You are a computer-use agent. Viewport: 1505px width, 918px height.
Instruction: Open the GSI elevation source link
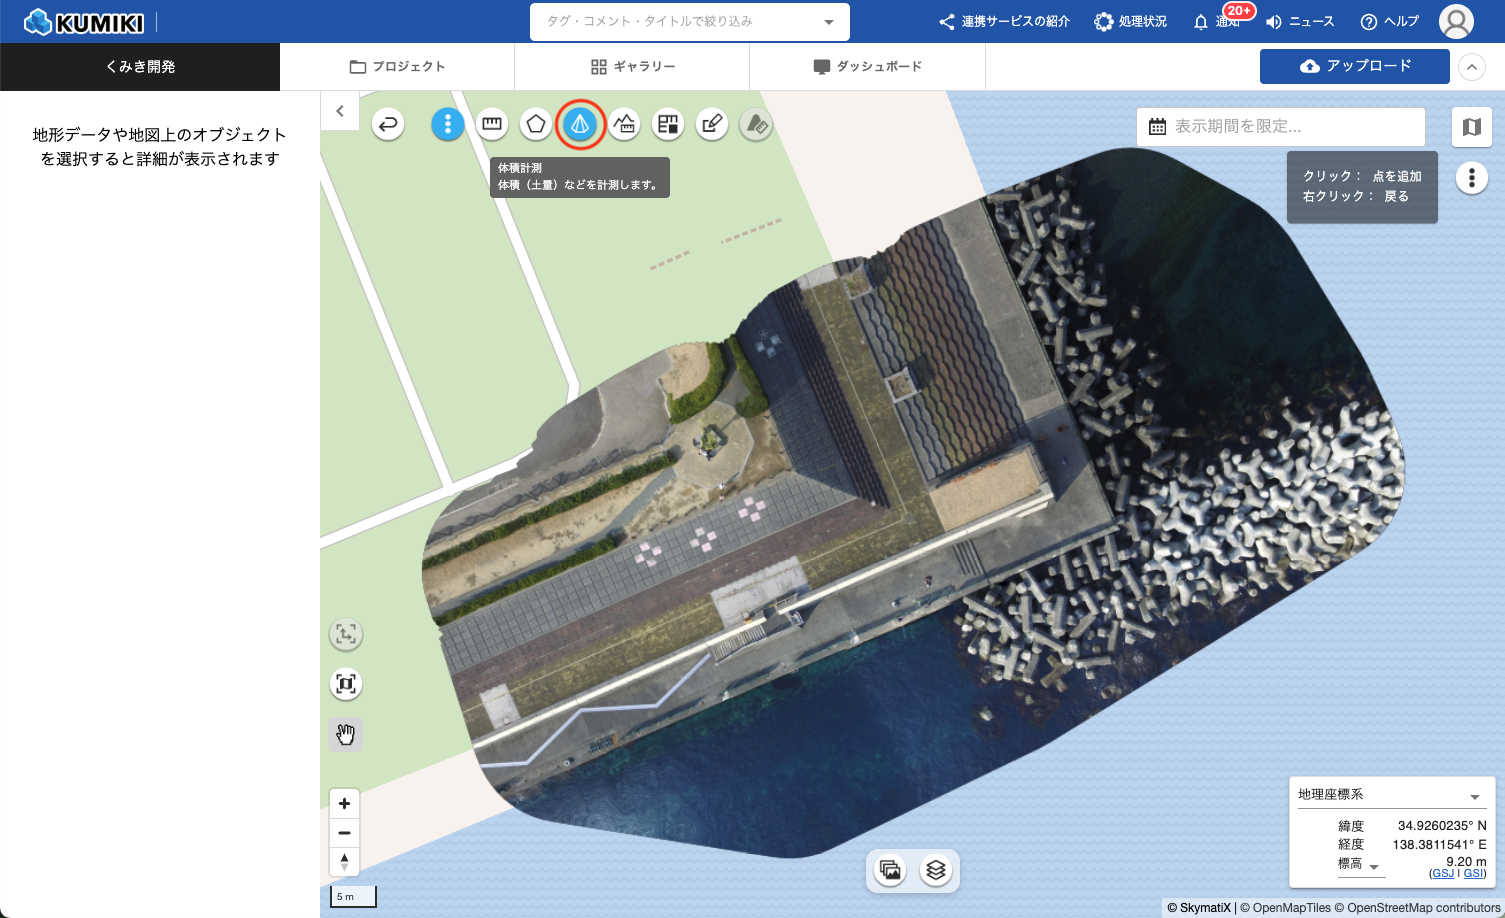[x=1473, y=873]
